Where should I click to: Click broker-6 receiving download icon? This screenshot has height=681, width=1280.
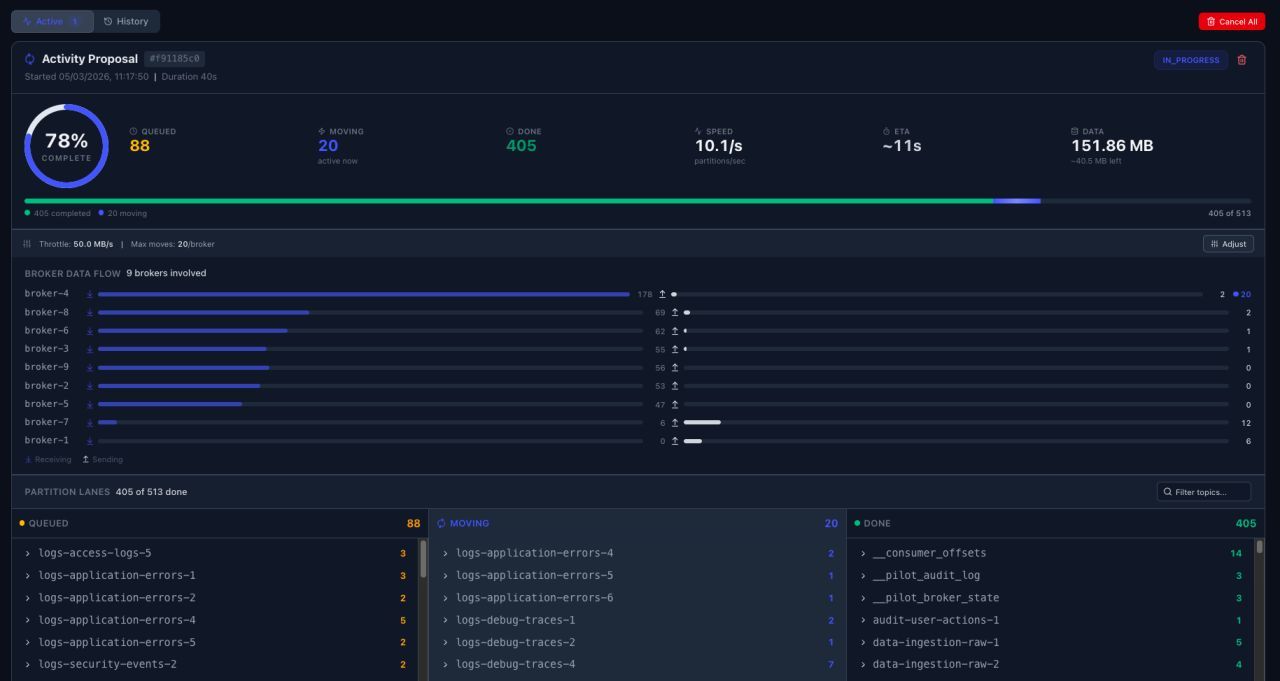tap(89, 331)
